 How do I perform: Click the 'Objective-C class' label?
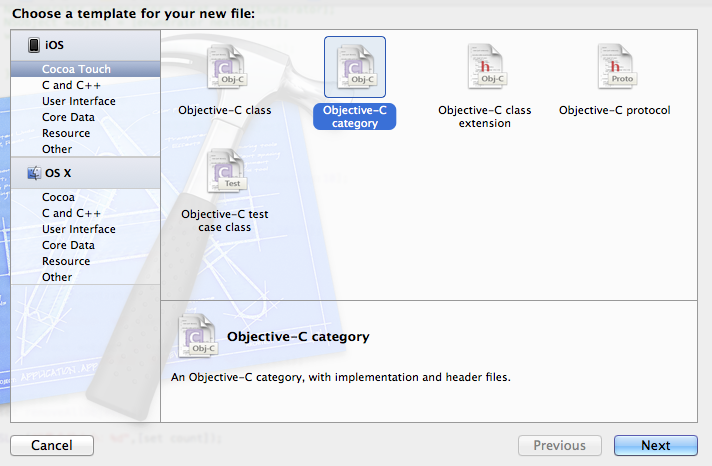pos(225,110)
